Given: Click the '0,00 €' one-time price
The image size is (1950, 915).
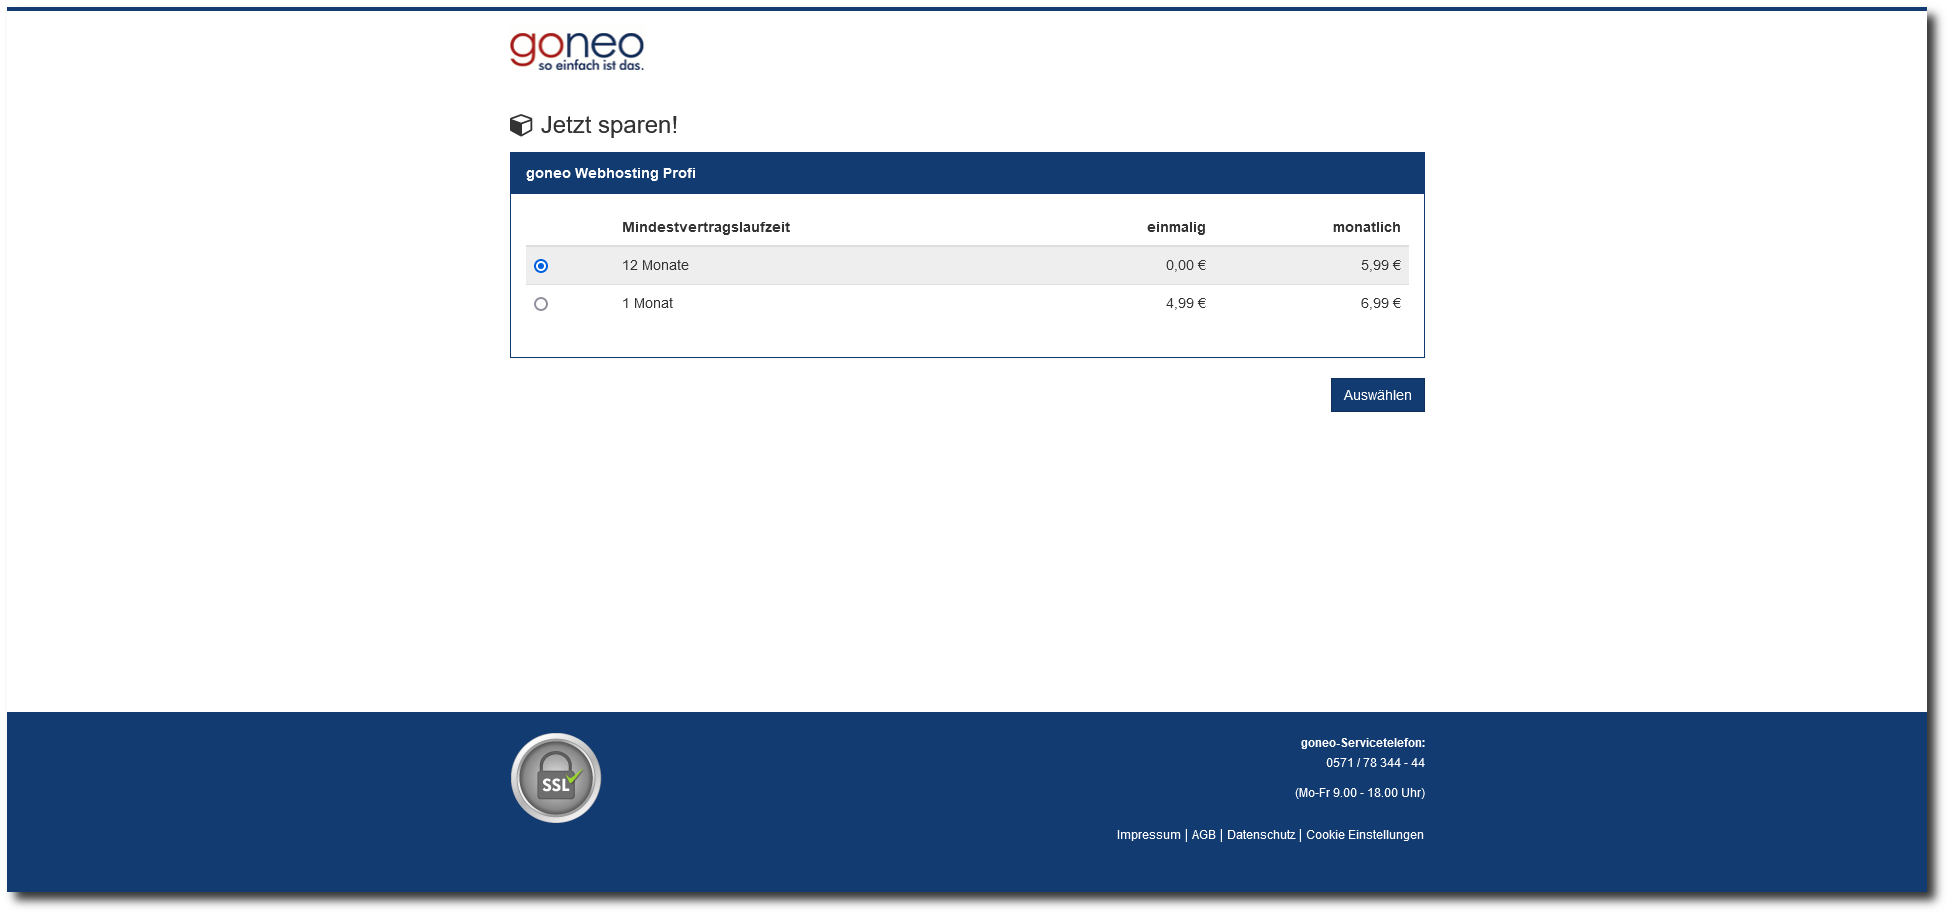Looking at the screenshot, I should (1185, 265).
